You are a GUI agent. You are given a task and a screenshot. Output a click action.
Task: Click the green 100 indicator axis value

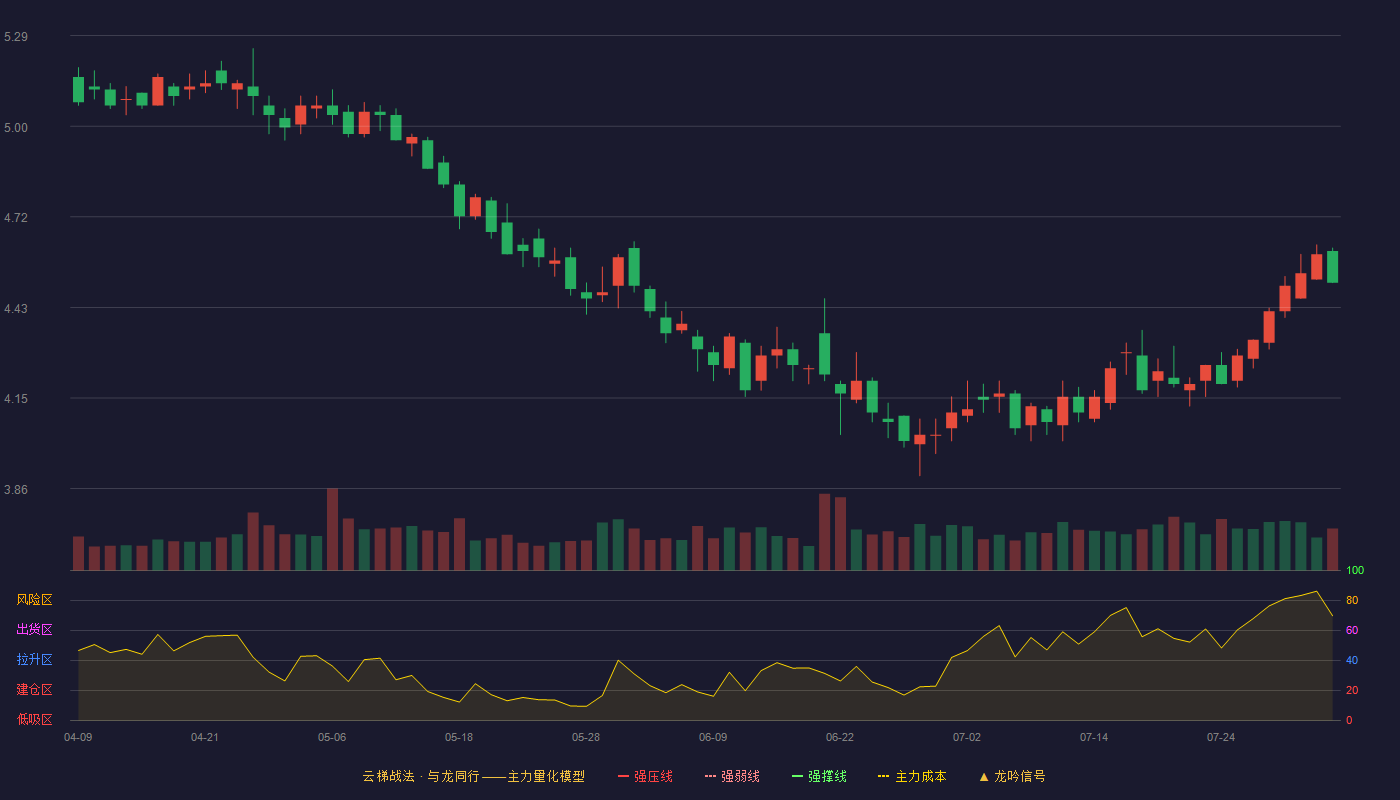point(1355,570)
